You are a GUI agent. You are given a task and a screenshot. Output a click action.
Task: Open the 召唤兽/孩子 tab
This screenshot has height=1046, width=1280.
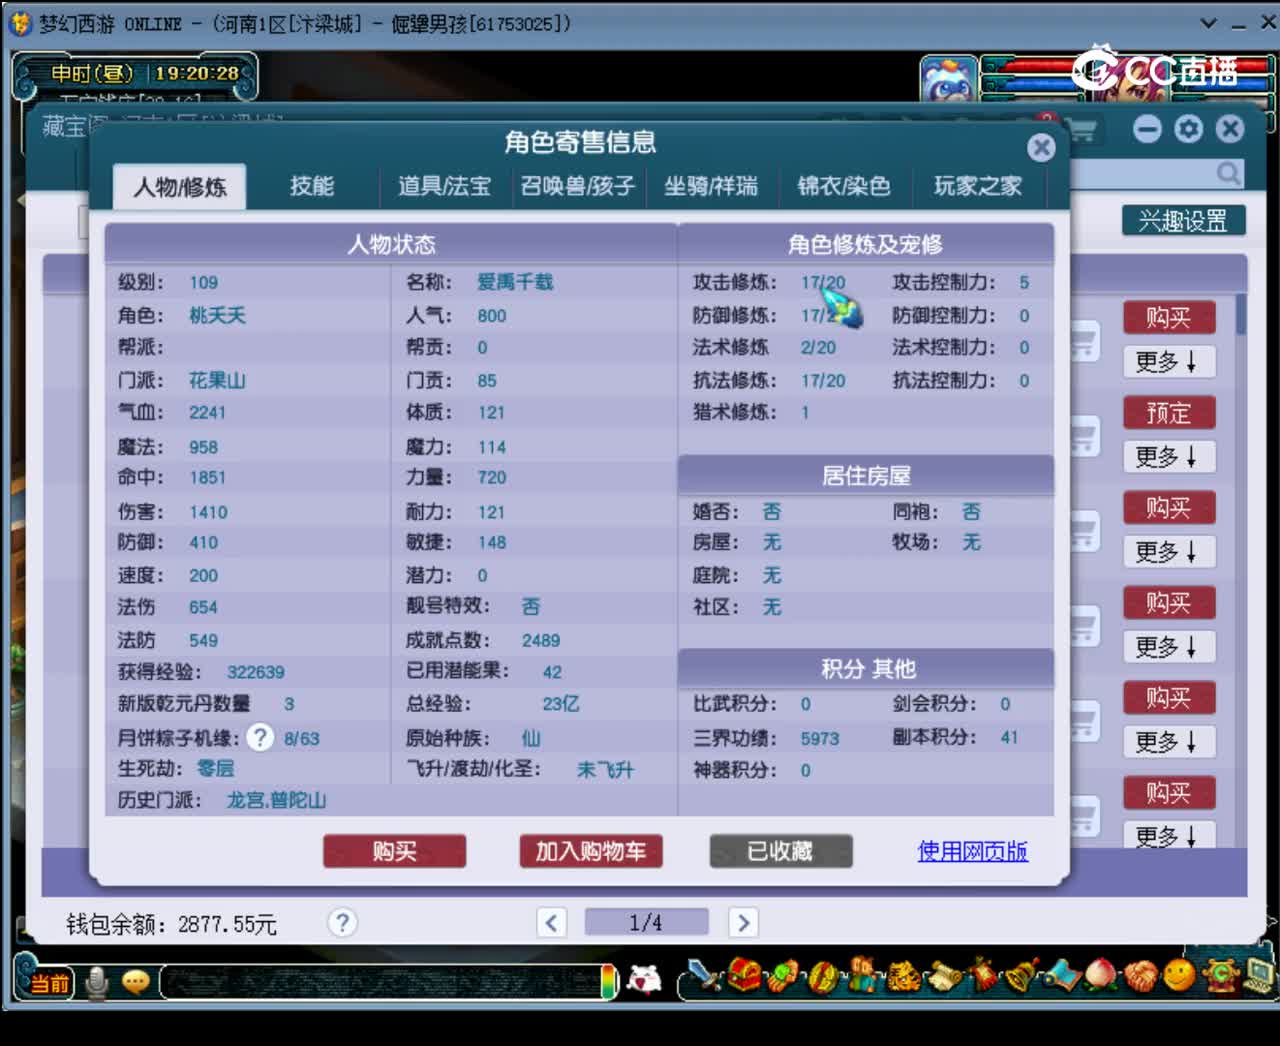coord(578,186)
